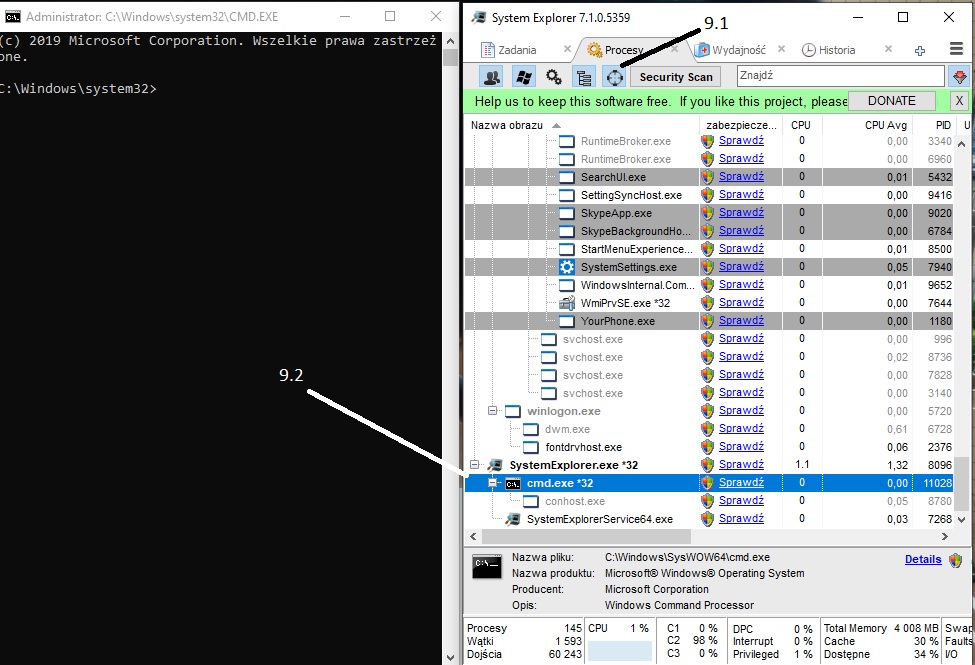975x665 pixels.
Task: Open the Details link
Action: 923,559
